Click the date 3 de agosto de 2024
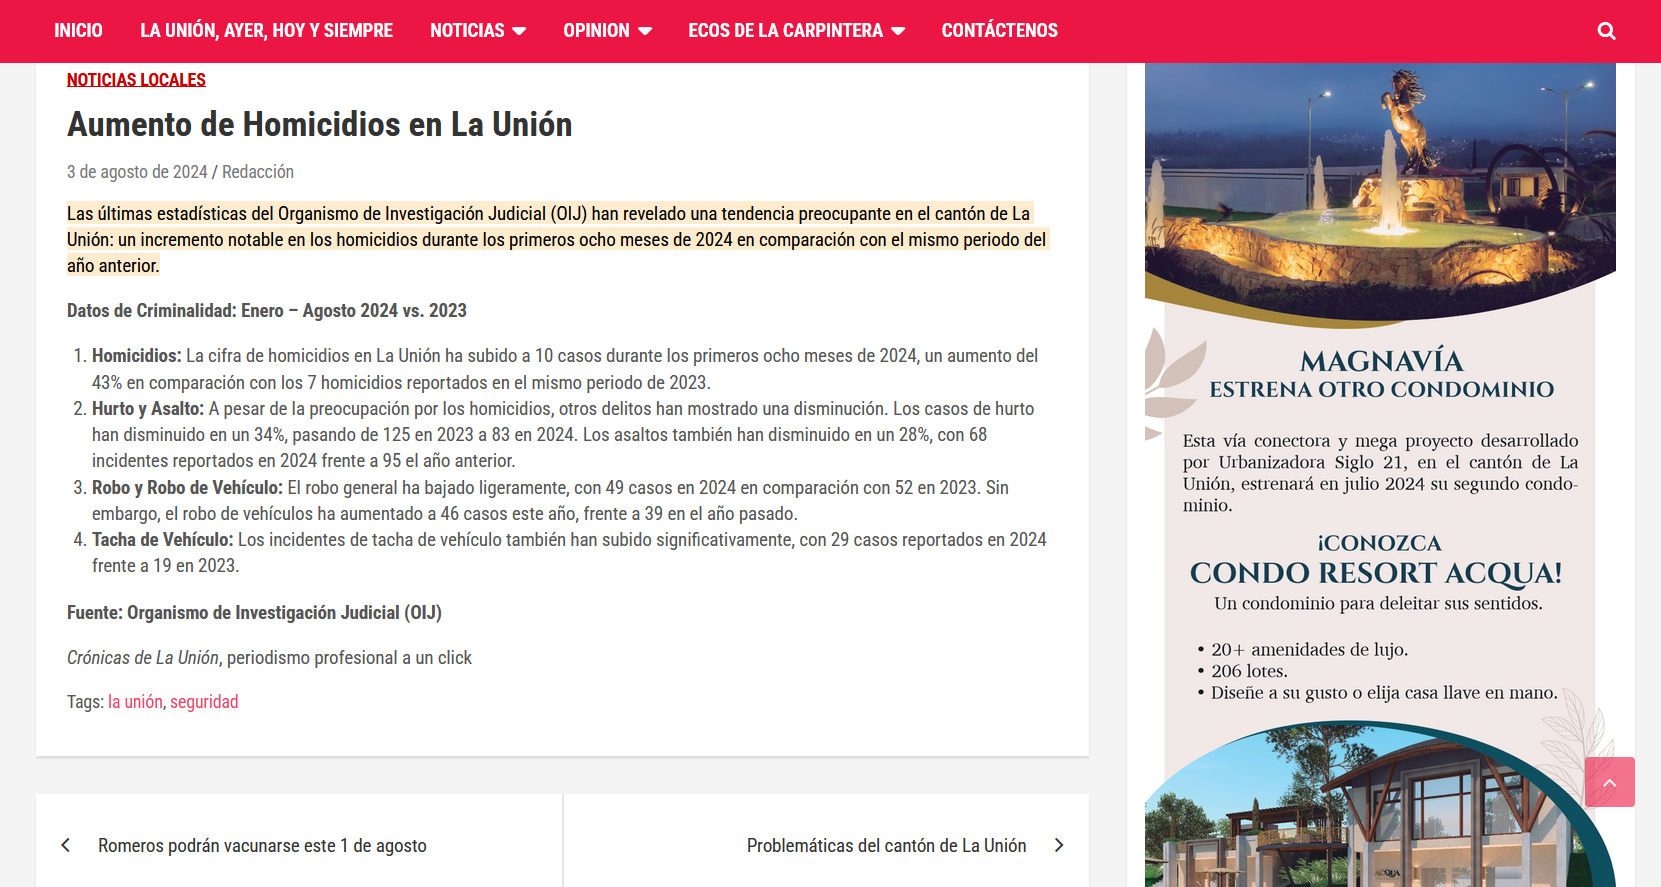This screenshot has width=1661, height=887. [137, 172]
